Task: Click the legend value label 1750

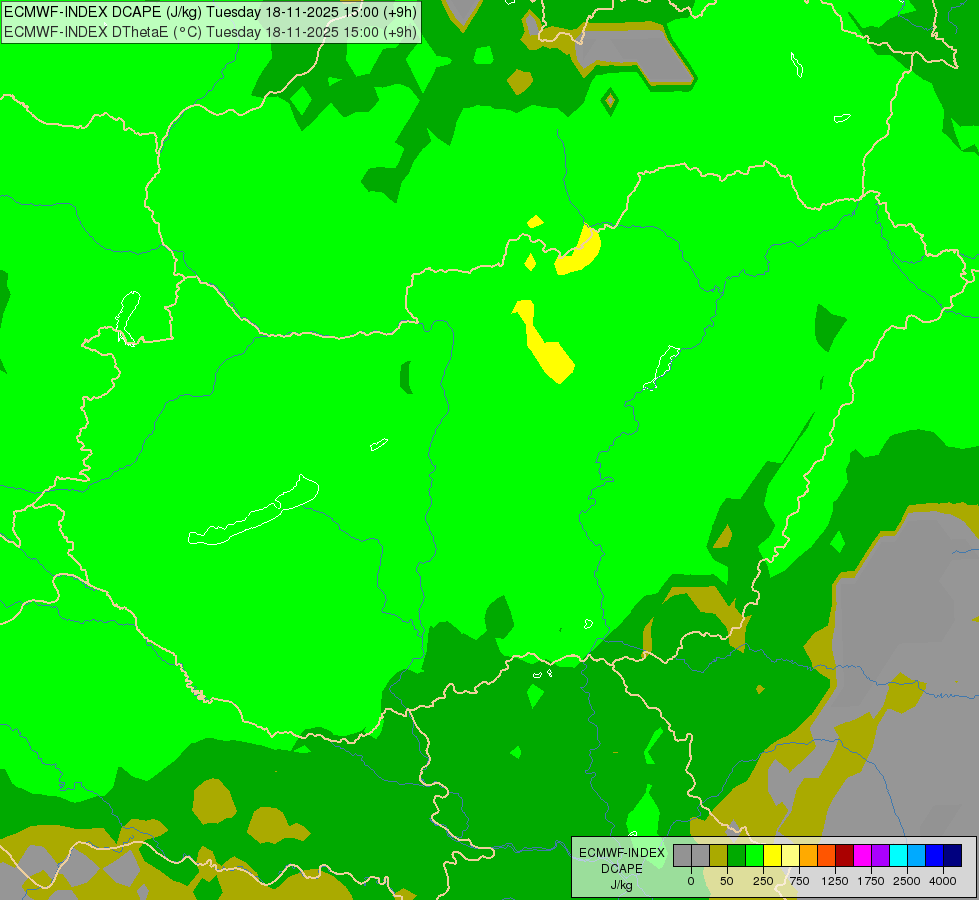Action: pos(870,881)
